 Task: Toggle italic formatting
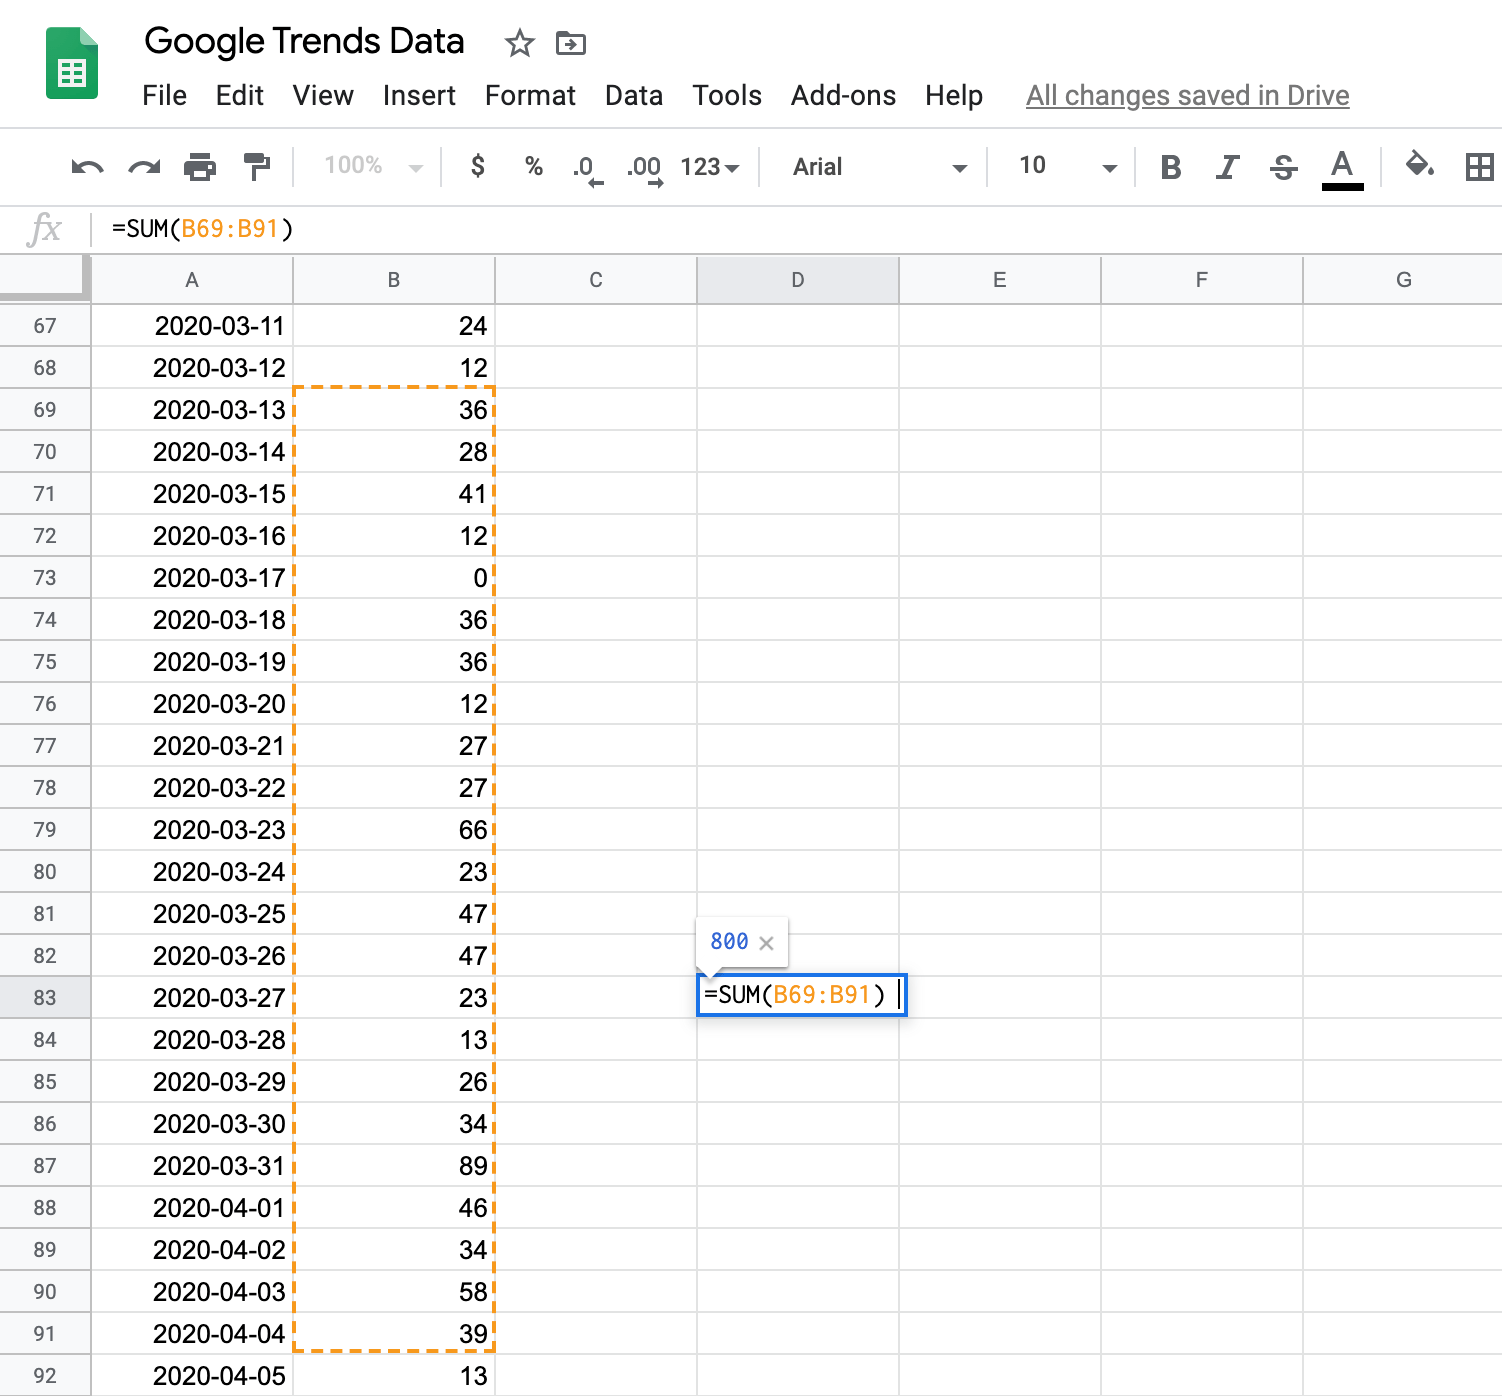pos(1227,167)
